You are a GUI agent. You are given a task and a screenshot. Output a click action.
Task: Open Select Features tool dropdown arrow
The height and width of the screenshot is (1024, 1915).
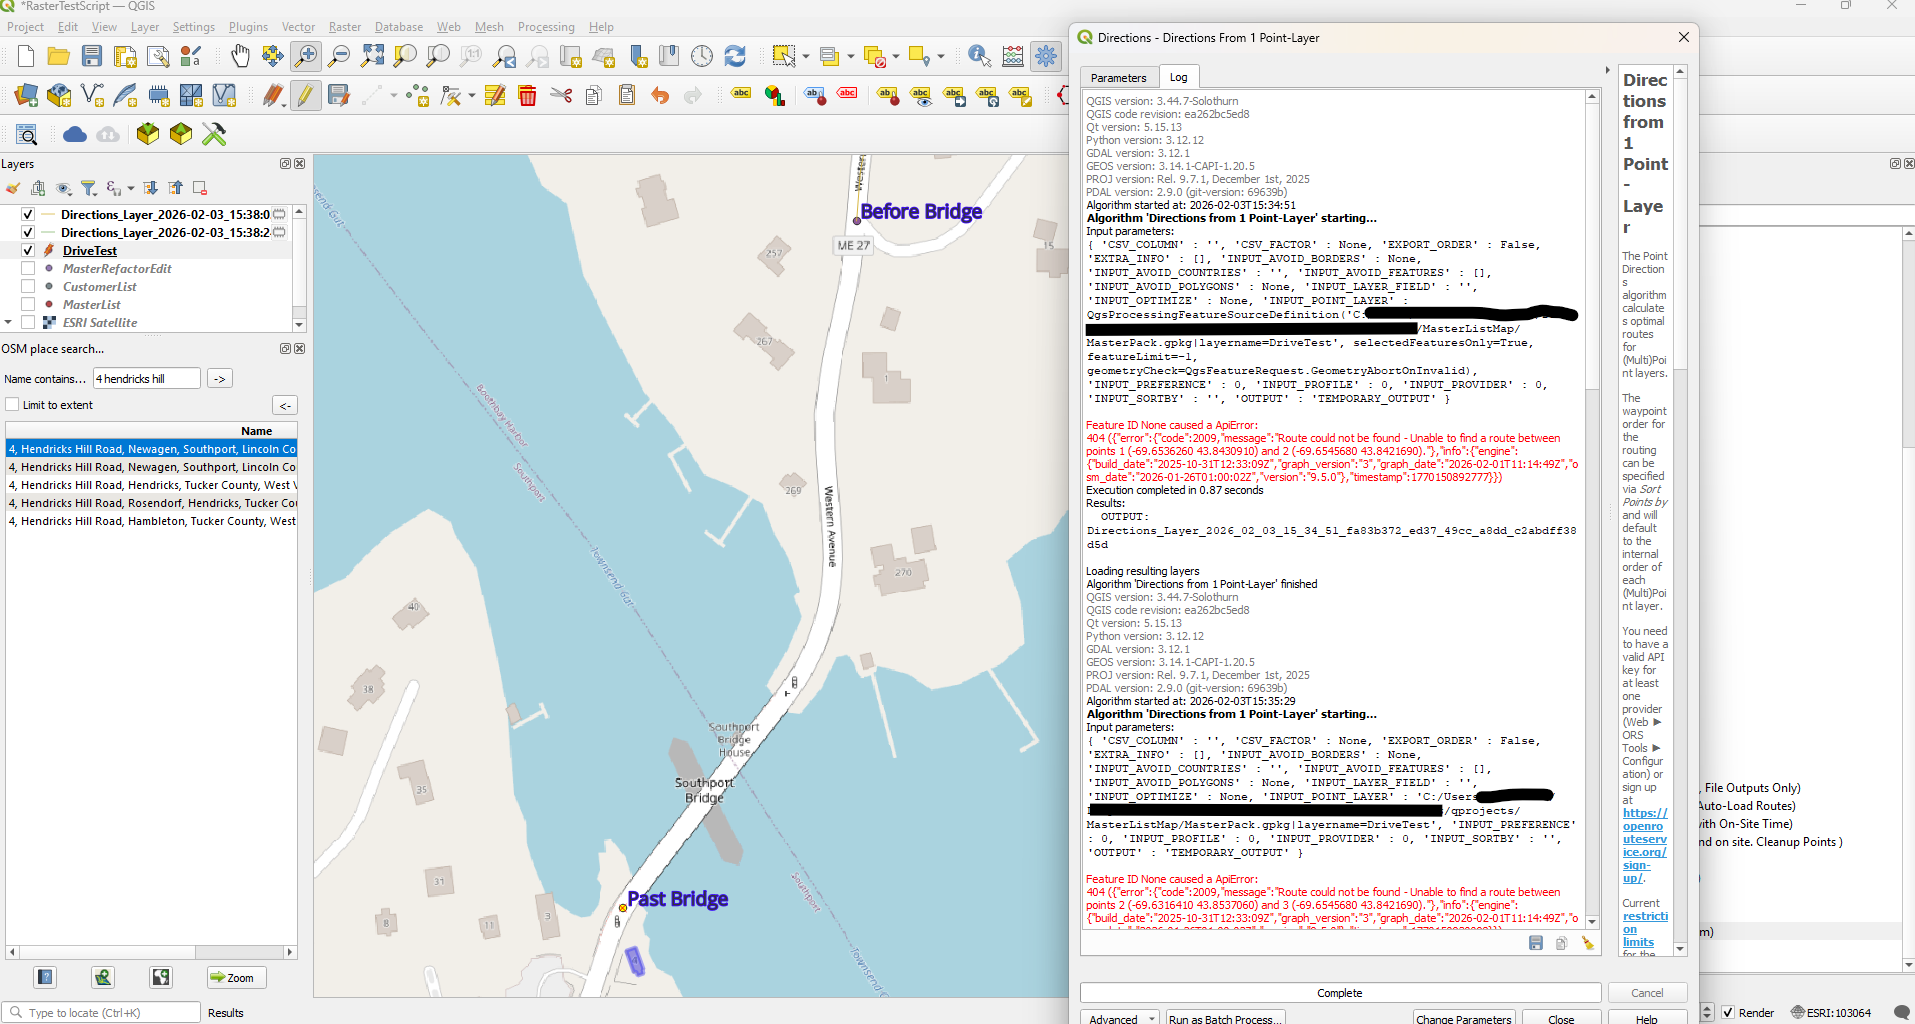tap(806, 57)
